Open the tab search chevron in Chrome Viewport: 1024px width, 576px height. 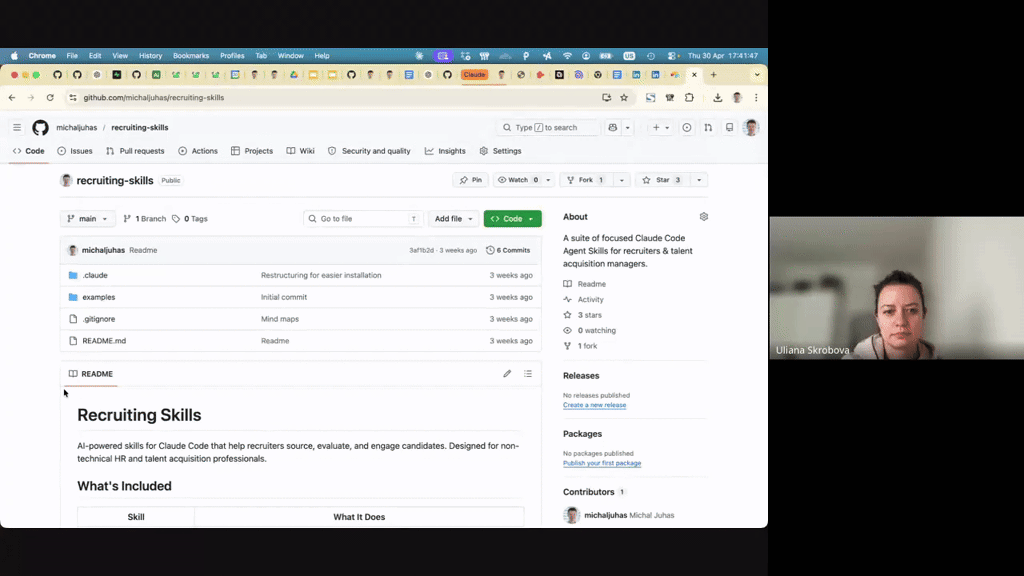(x=757, y=74)
